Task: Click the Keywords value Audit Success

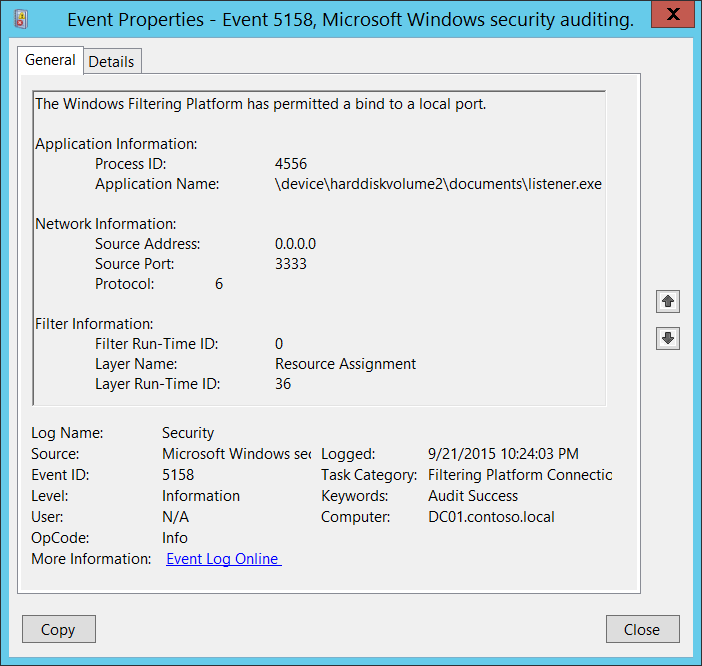Action: (x=473, y=496)
